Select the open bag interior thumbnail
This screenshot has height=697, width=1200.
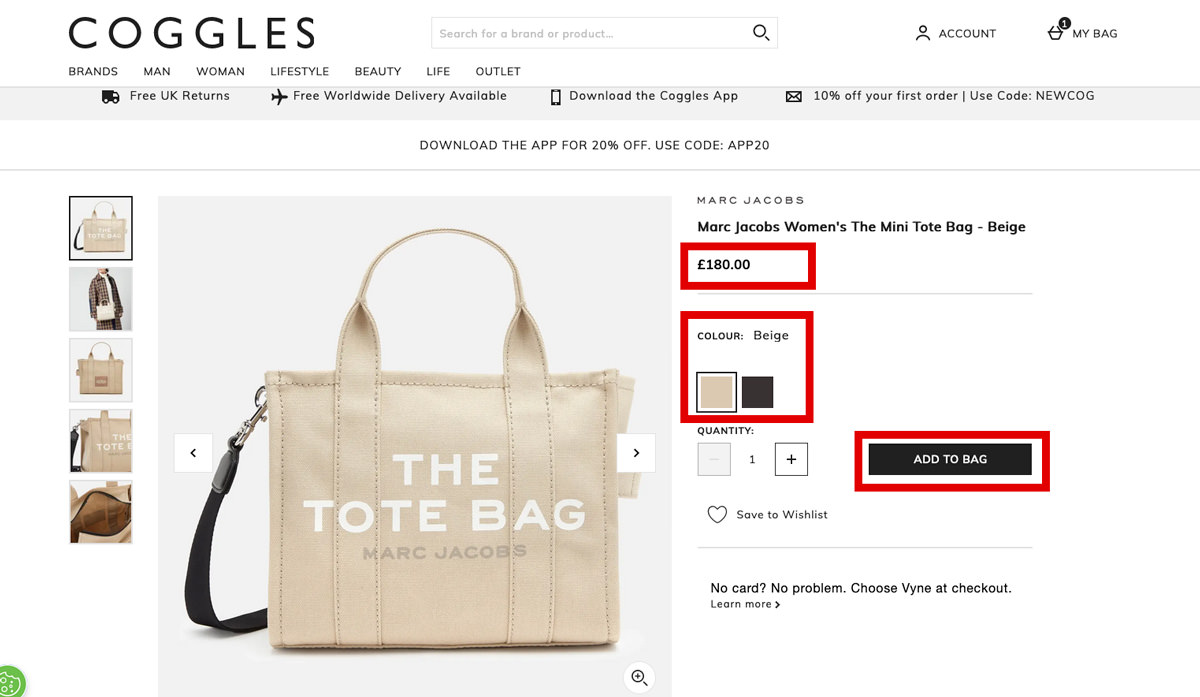point(100,512)
